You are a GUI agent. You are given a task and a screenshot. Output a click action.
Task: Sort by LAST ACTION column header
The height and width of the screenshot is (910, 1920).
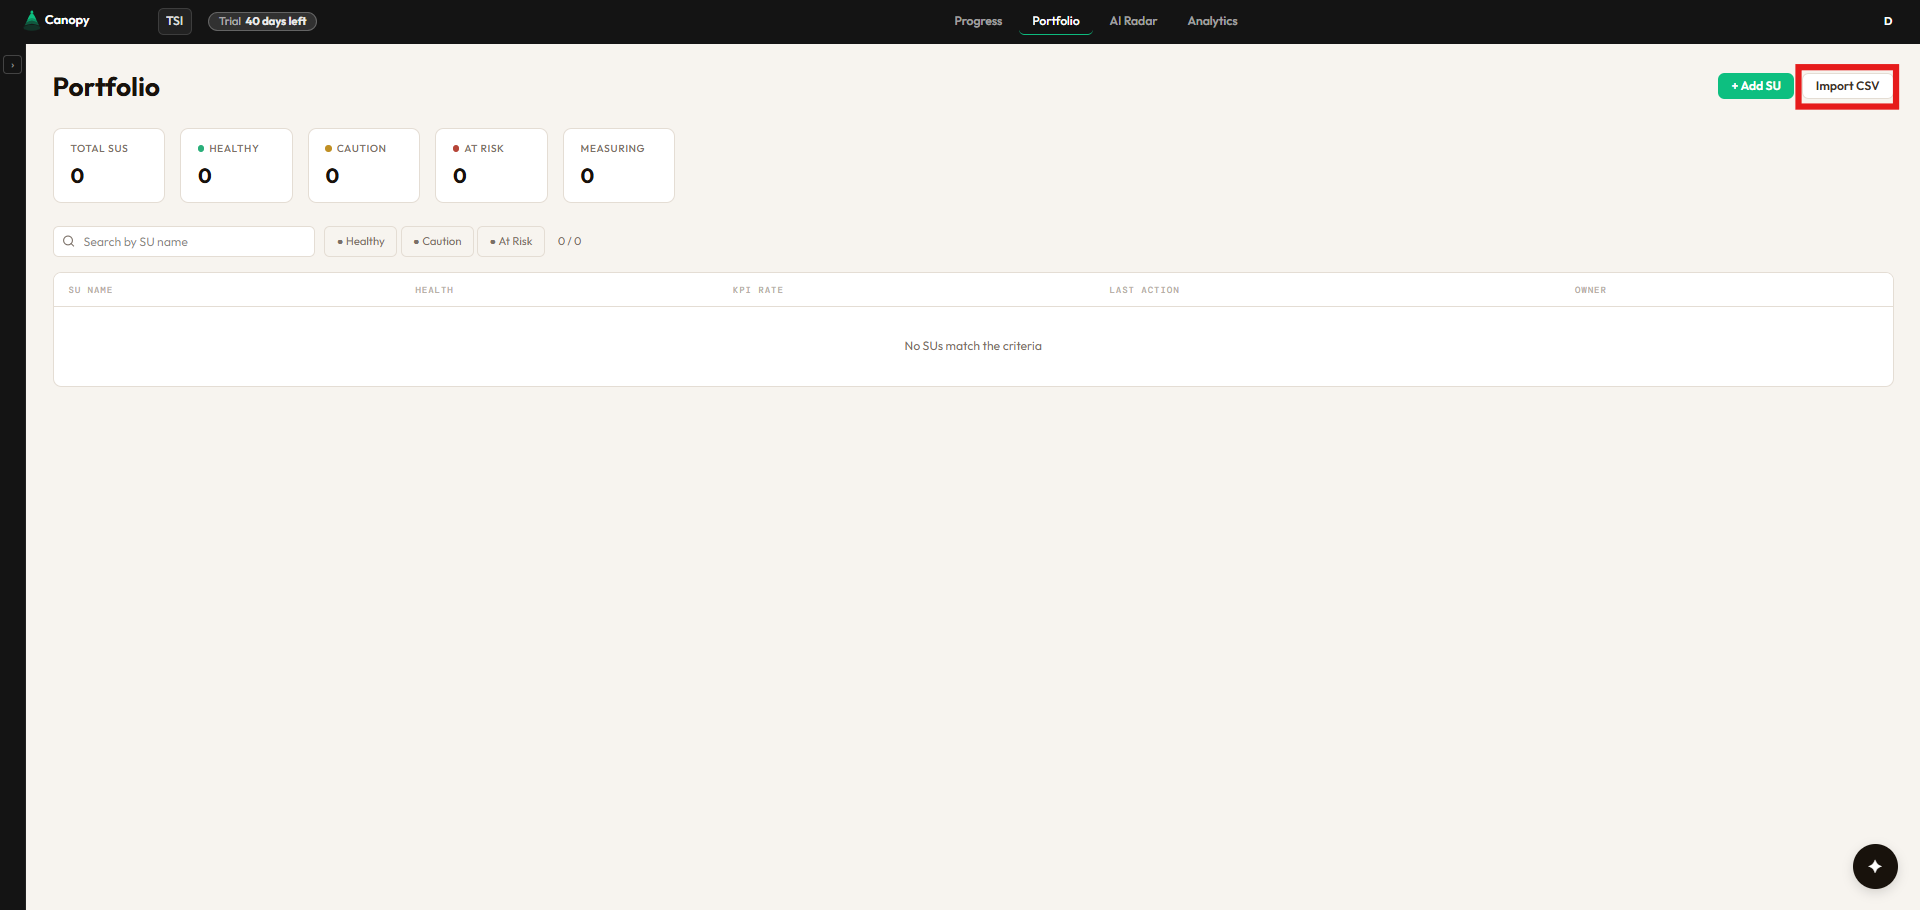(x=1144, y=290)
